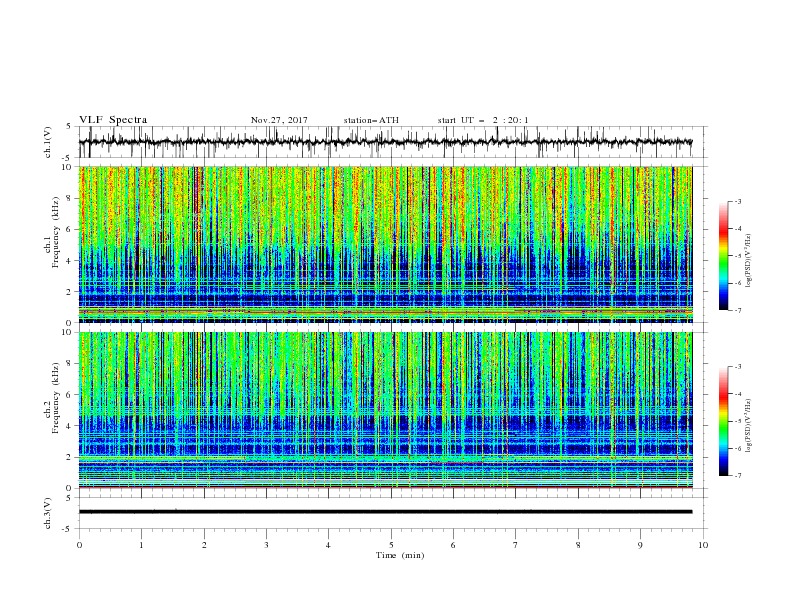Viewport: 792px width, 612px height.
Task: Click the flat ch.3 voltage trace
Action: (385, 512)
